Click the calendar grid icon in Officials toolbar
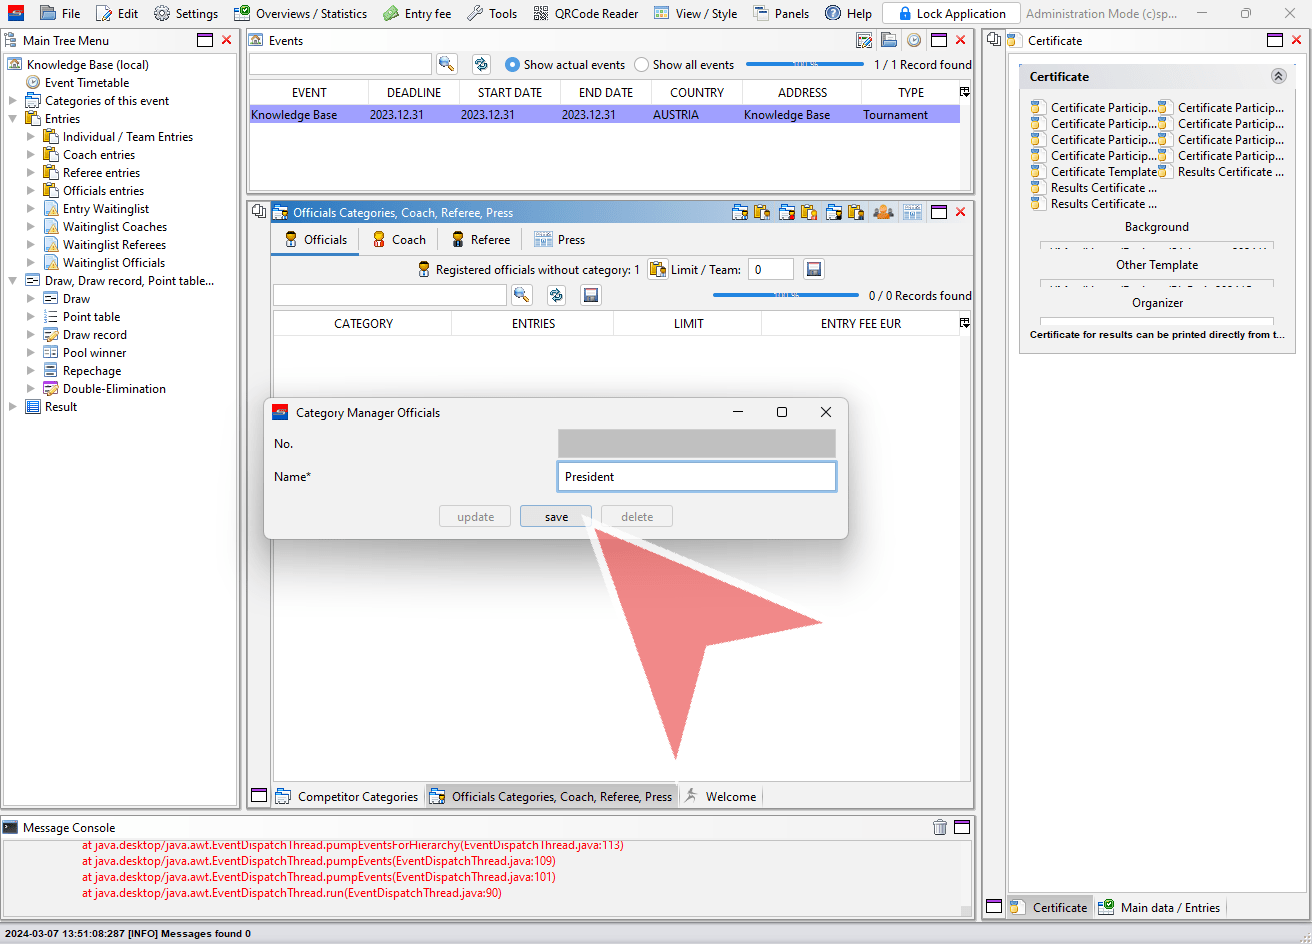Viewport: 1312px width, 945px height. point(913,212)
